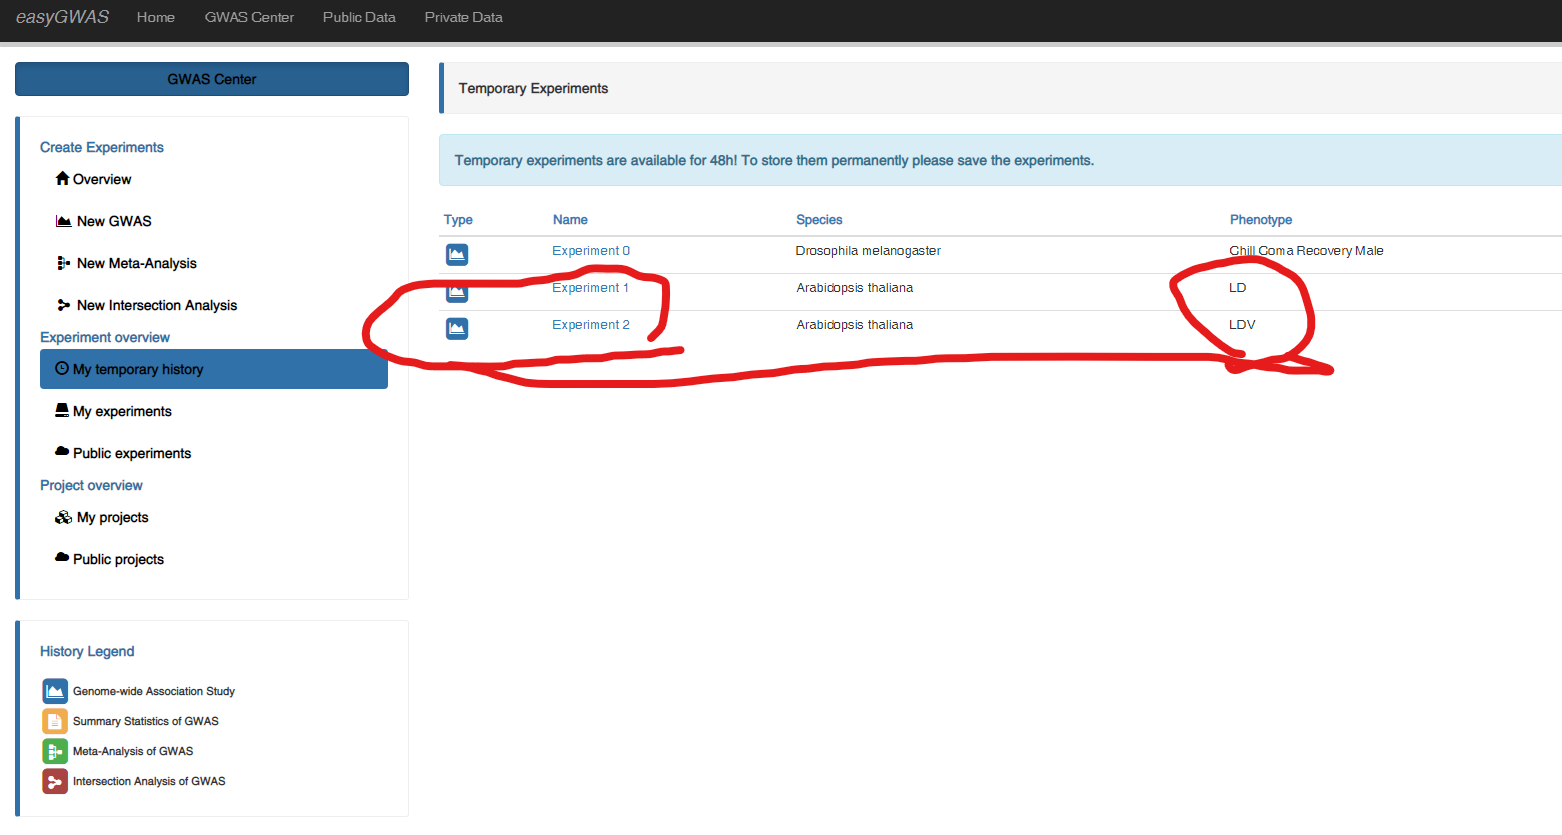Click the cloud icon beside Public experiments
The height and width of the screenshot is (835, 1562).
[62, 452]
